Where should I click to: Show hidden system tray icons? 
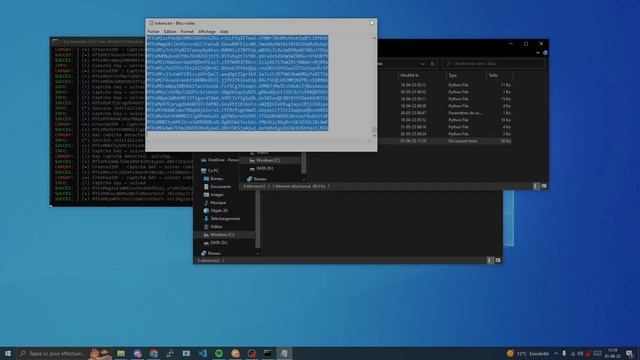click(x=556, y=353)
